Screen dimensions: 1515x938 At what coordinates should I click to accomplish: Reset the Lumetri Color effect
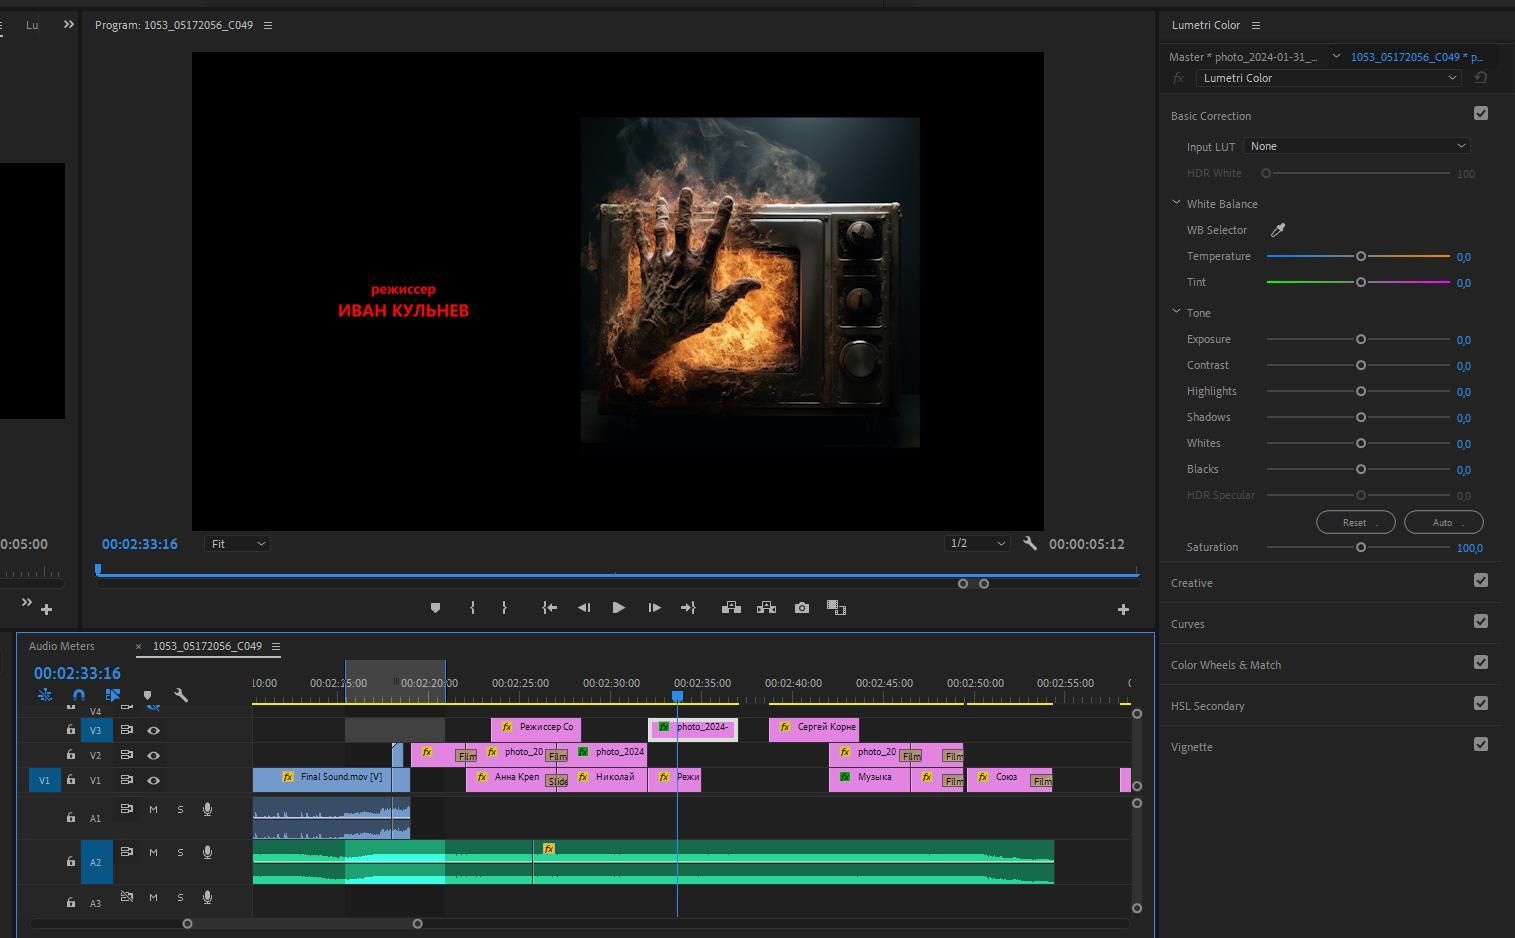tap(1481, 78)
